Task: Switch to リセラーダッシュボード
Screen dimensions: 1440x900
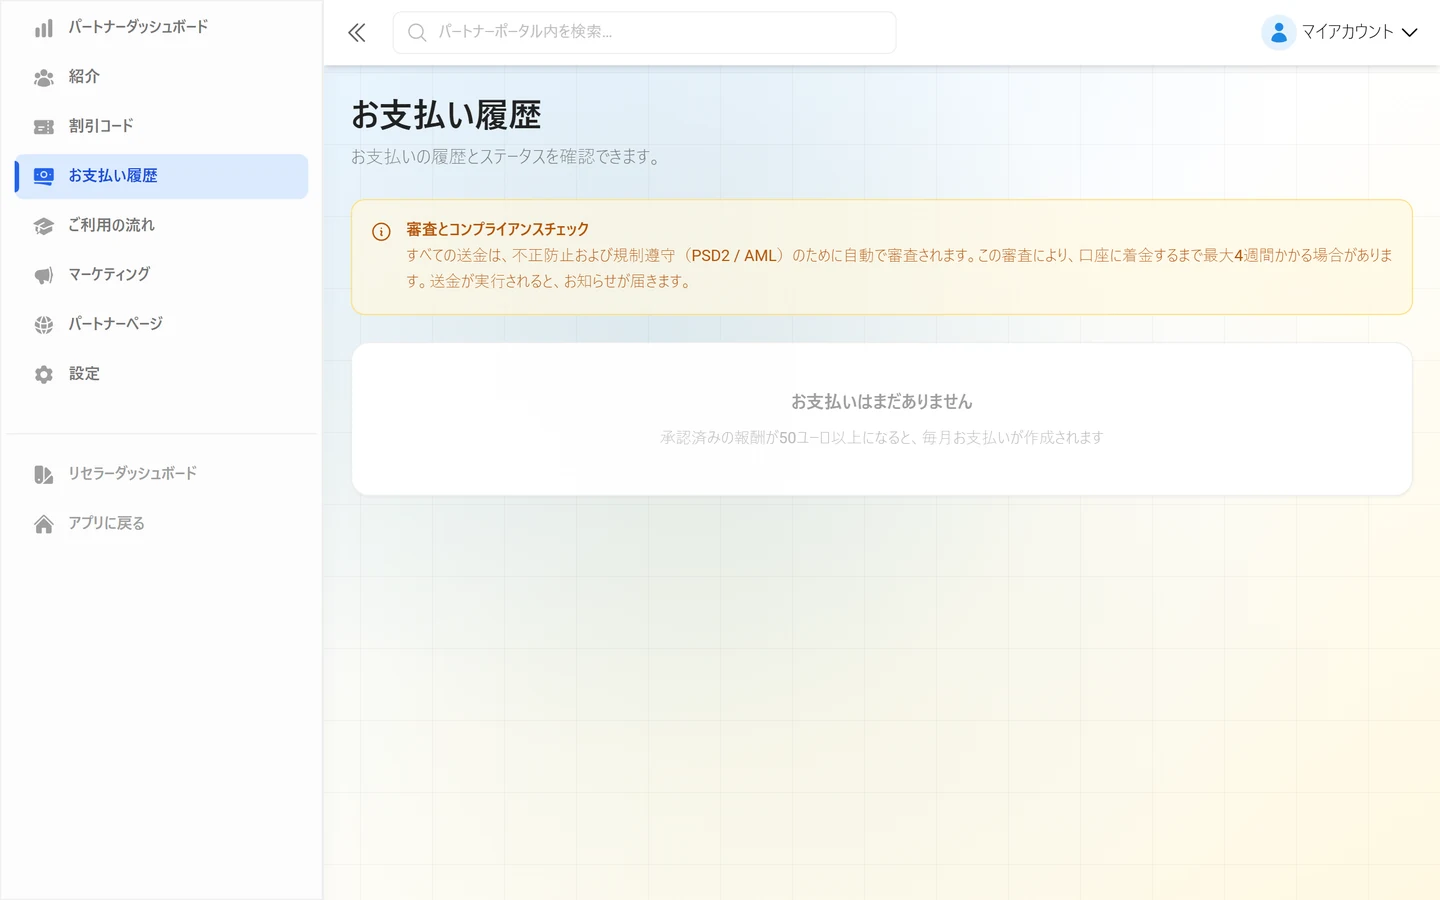Action: pyautogui.click(x=161, y=474)
